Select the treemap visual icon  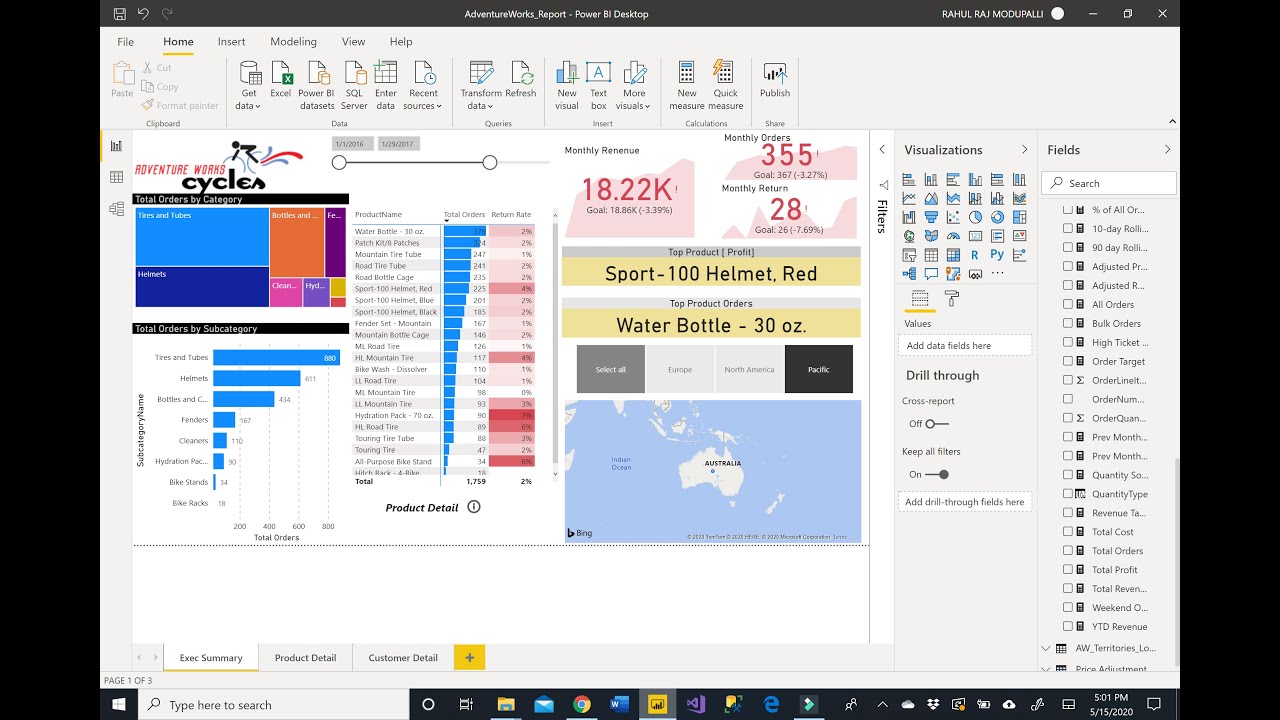point(1019,217)
